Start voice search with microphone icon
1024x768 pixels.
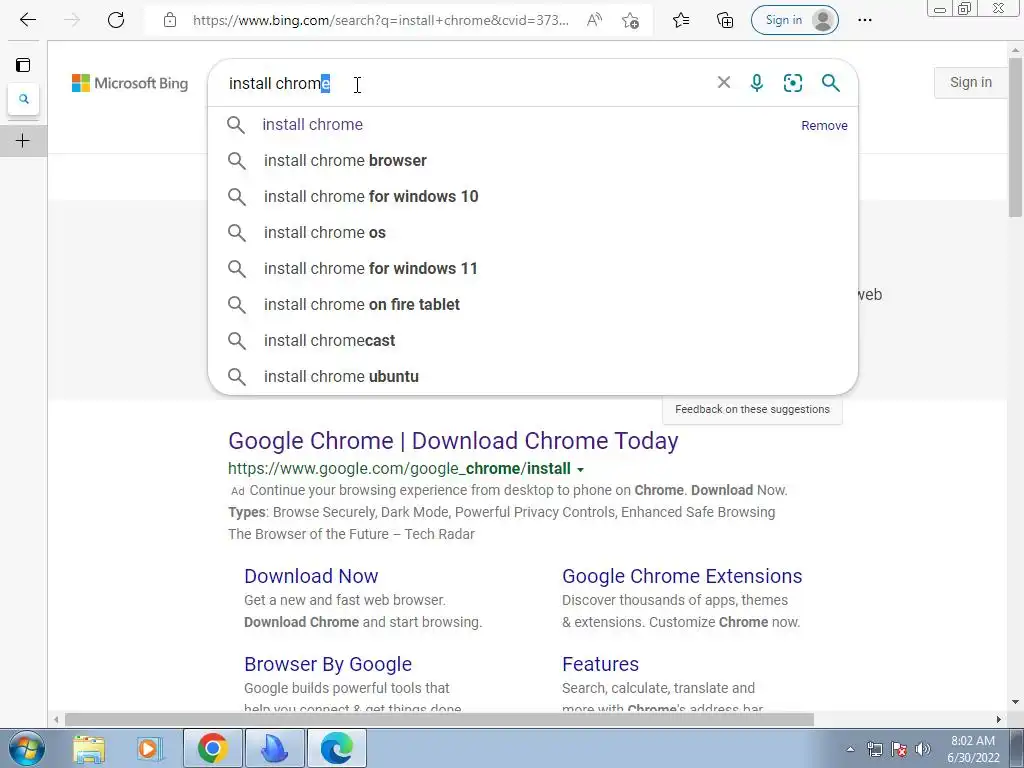(757, 83)
